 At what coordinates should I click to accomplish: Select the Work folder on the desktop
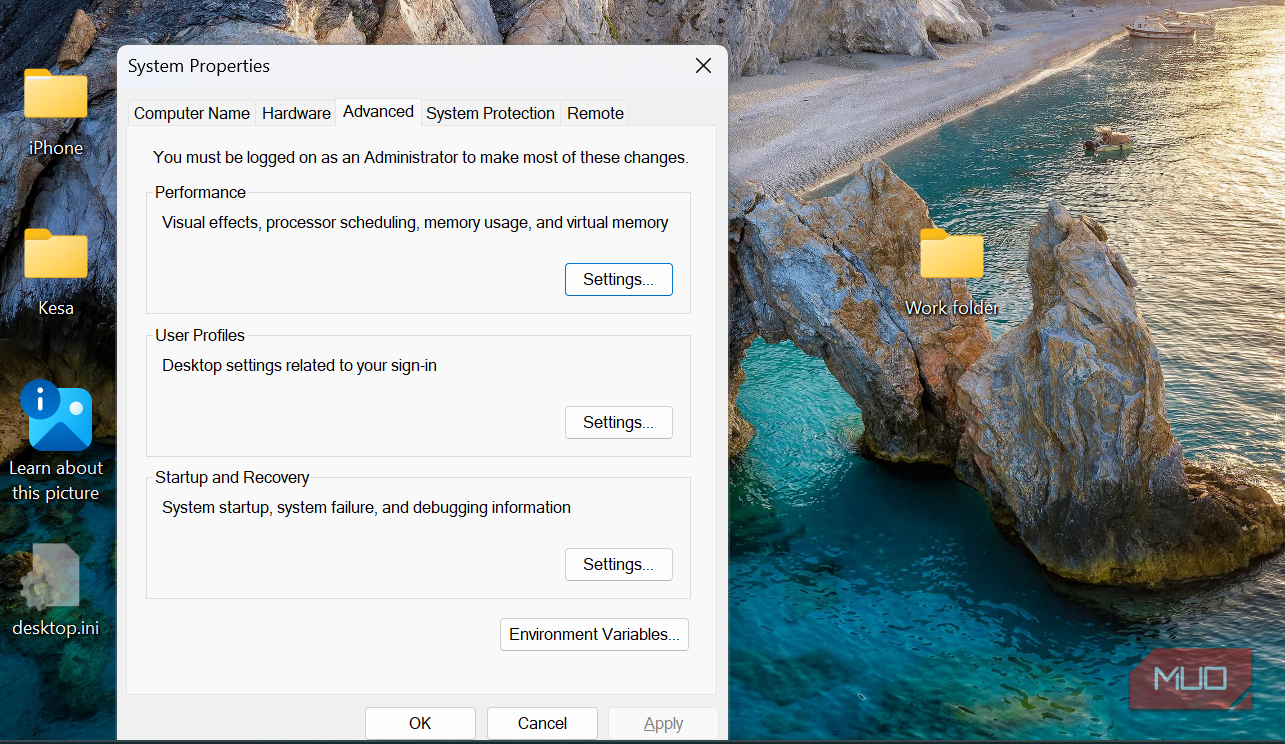click(951, 253)
